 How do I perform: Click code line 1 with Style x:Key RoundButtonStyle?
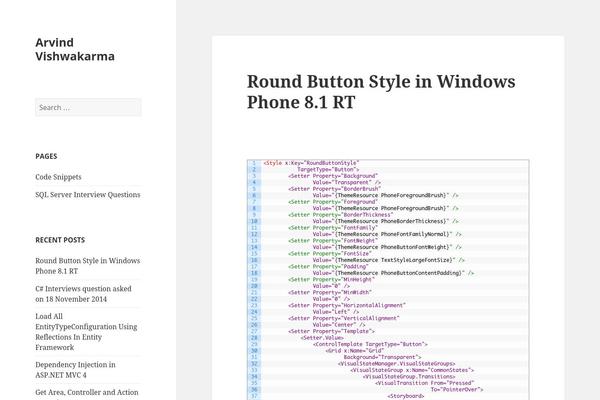[311, 163]
